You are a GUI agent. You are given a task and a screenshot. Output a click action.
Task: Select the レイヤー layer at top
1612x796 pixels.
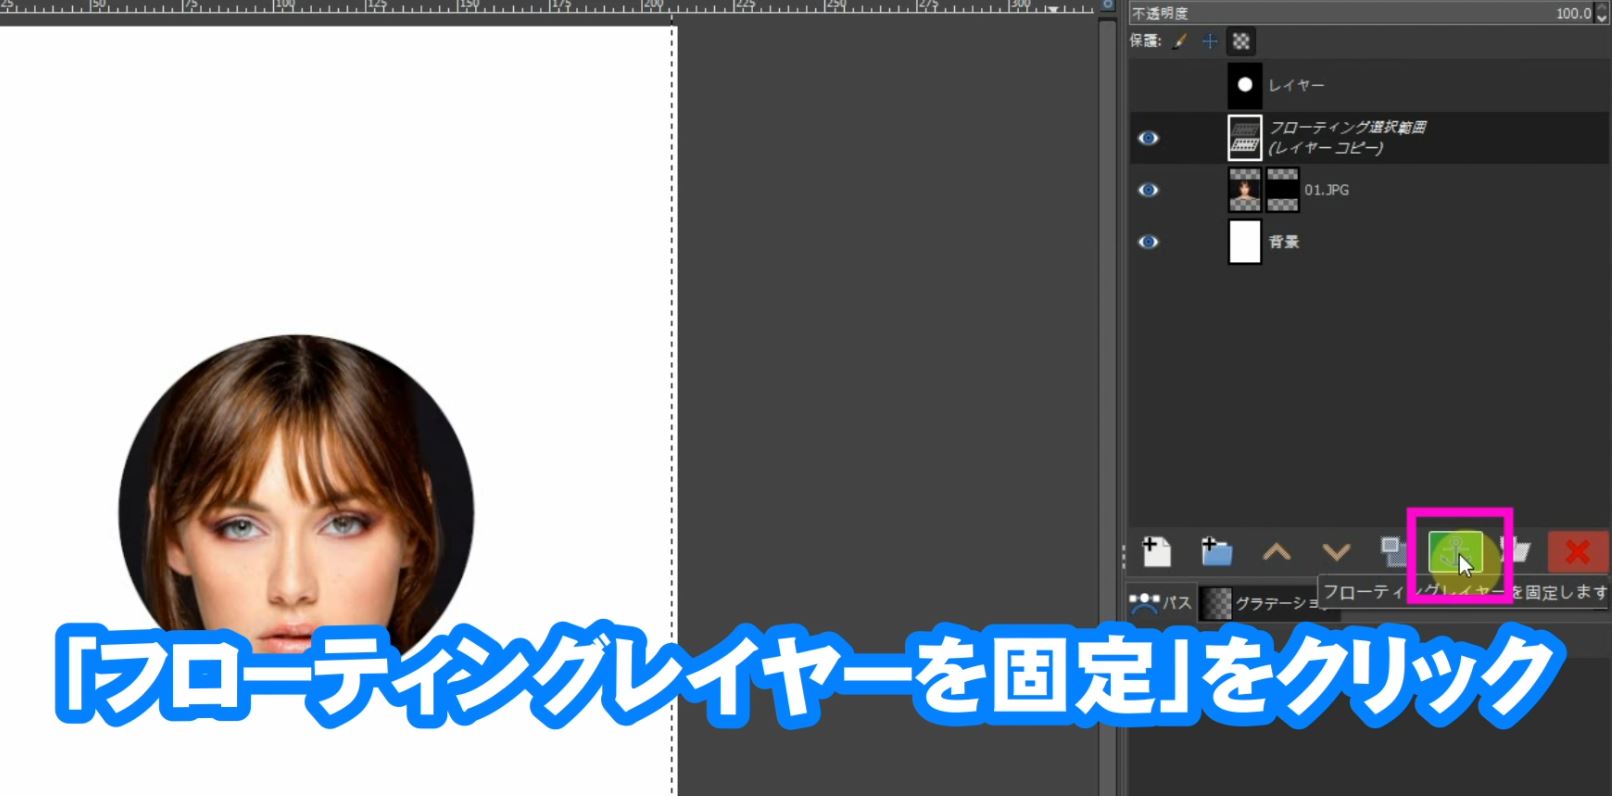point(1296,86)
